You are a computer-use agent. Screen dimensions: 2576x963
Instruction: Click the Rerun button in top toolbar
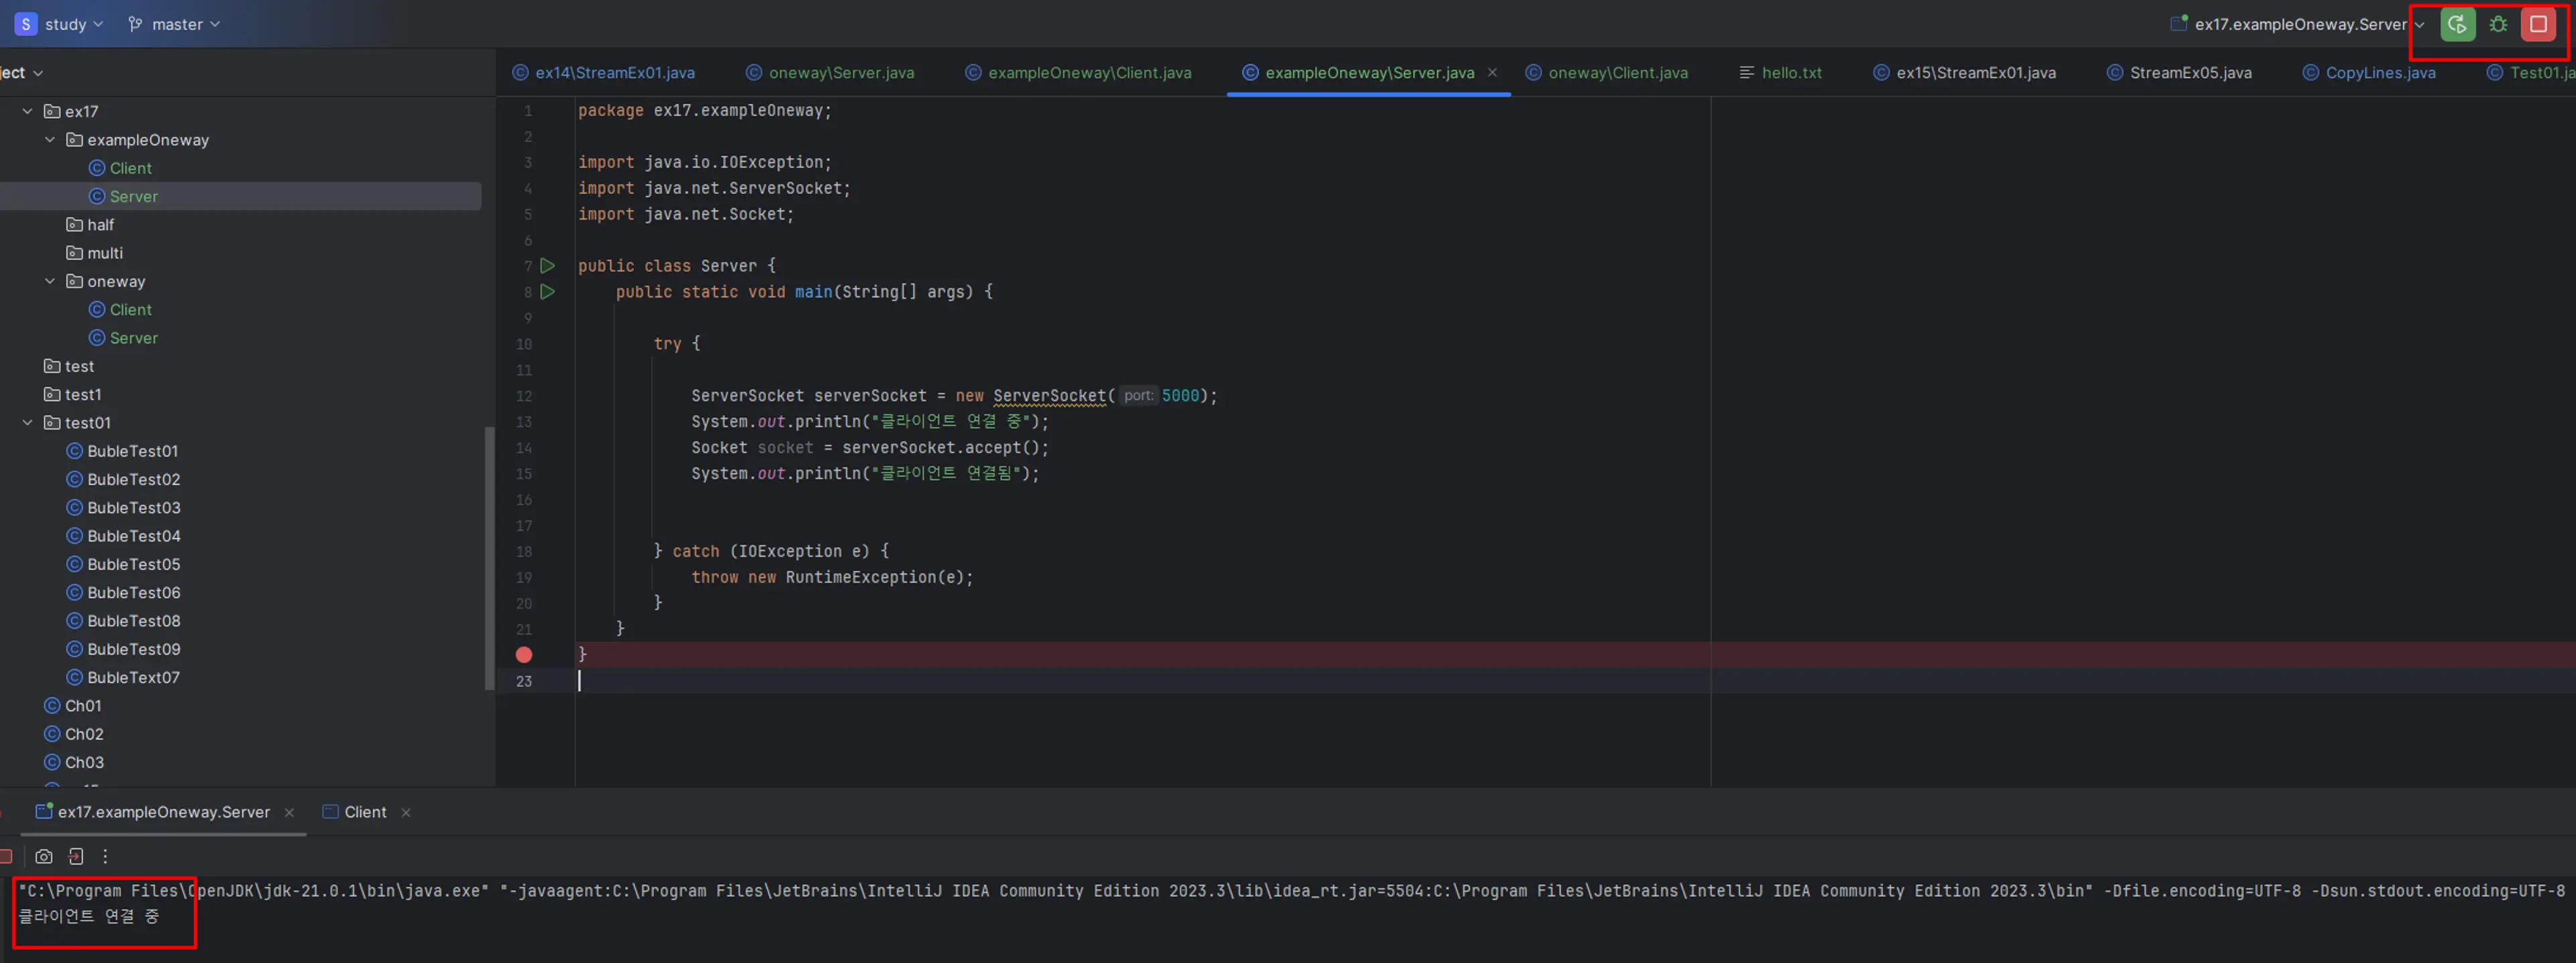(x=2457, y=24)
